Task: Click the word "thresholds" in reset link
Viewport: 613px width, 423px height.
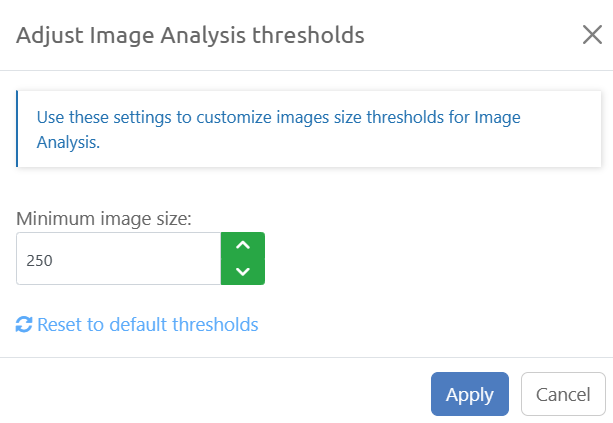Action: [x=216, y=324]
